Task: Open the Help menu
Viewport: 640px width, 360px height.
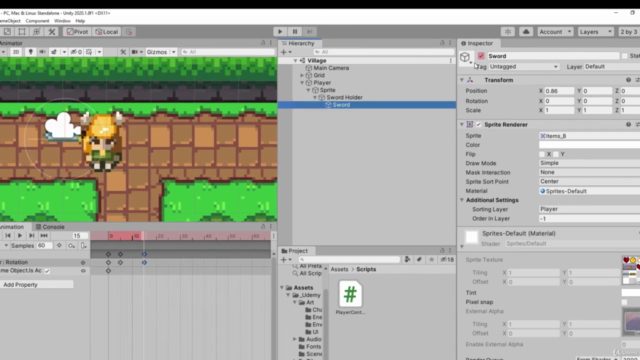Action: tap(80, 21)
